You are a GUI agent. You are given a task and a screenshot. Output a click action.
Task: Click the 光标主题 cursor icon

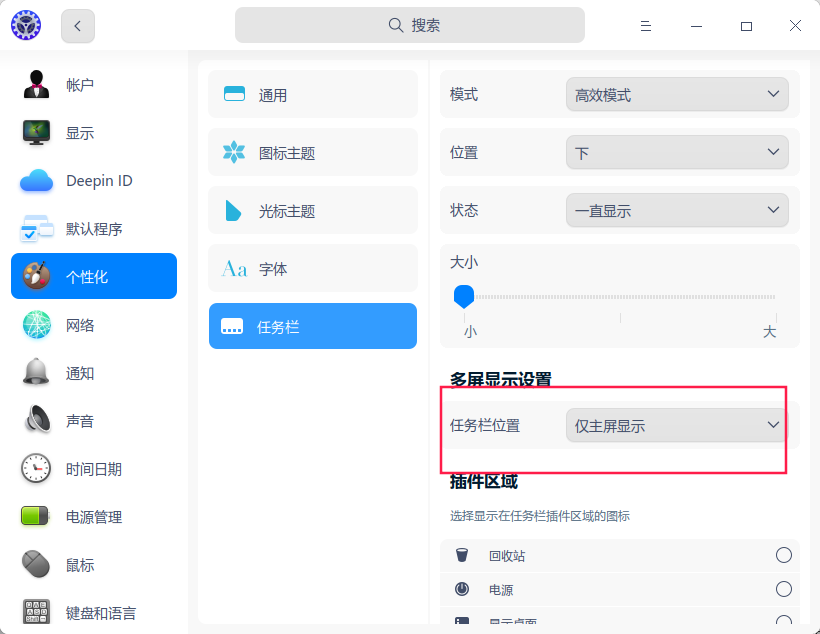pos(233,210)
